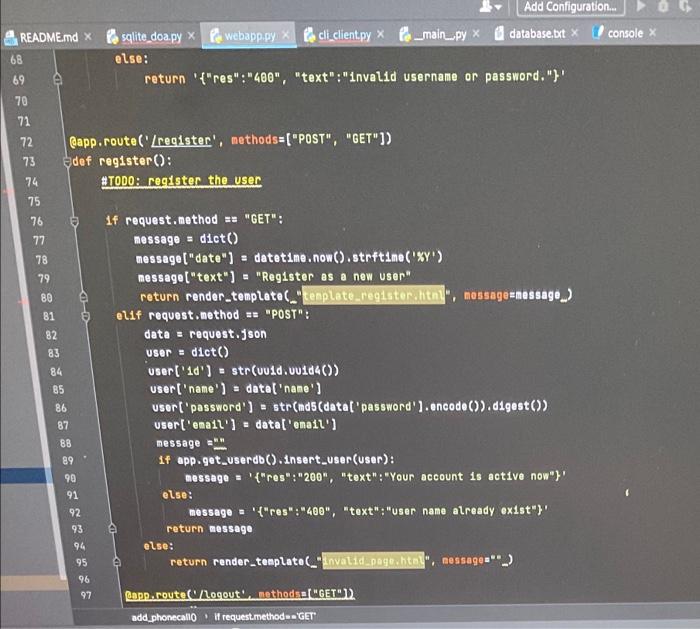Click the "Your account is active now" string
This screenshot has width=700, height=629.
tap(470, 476)
